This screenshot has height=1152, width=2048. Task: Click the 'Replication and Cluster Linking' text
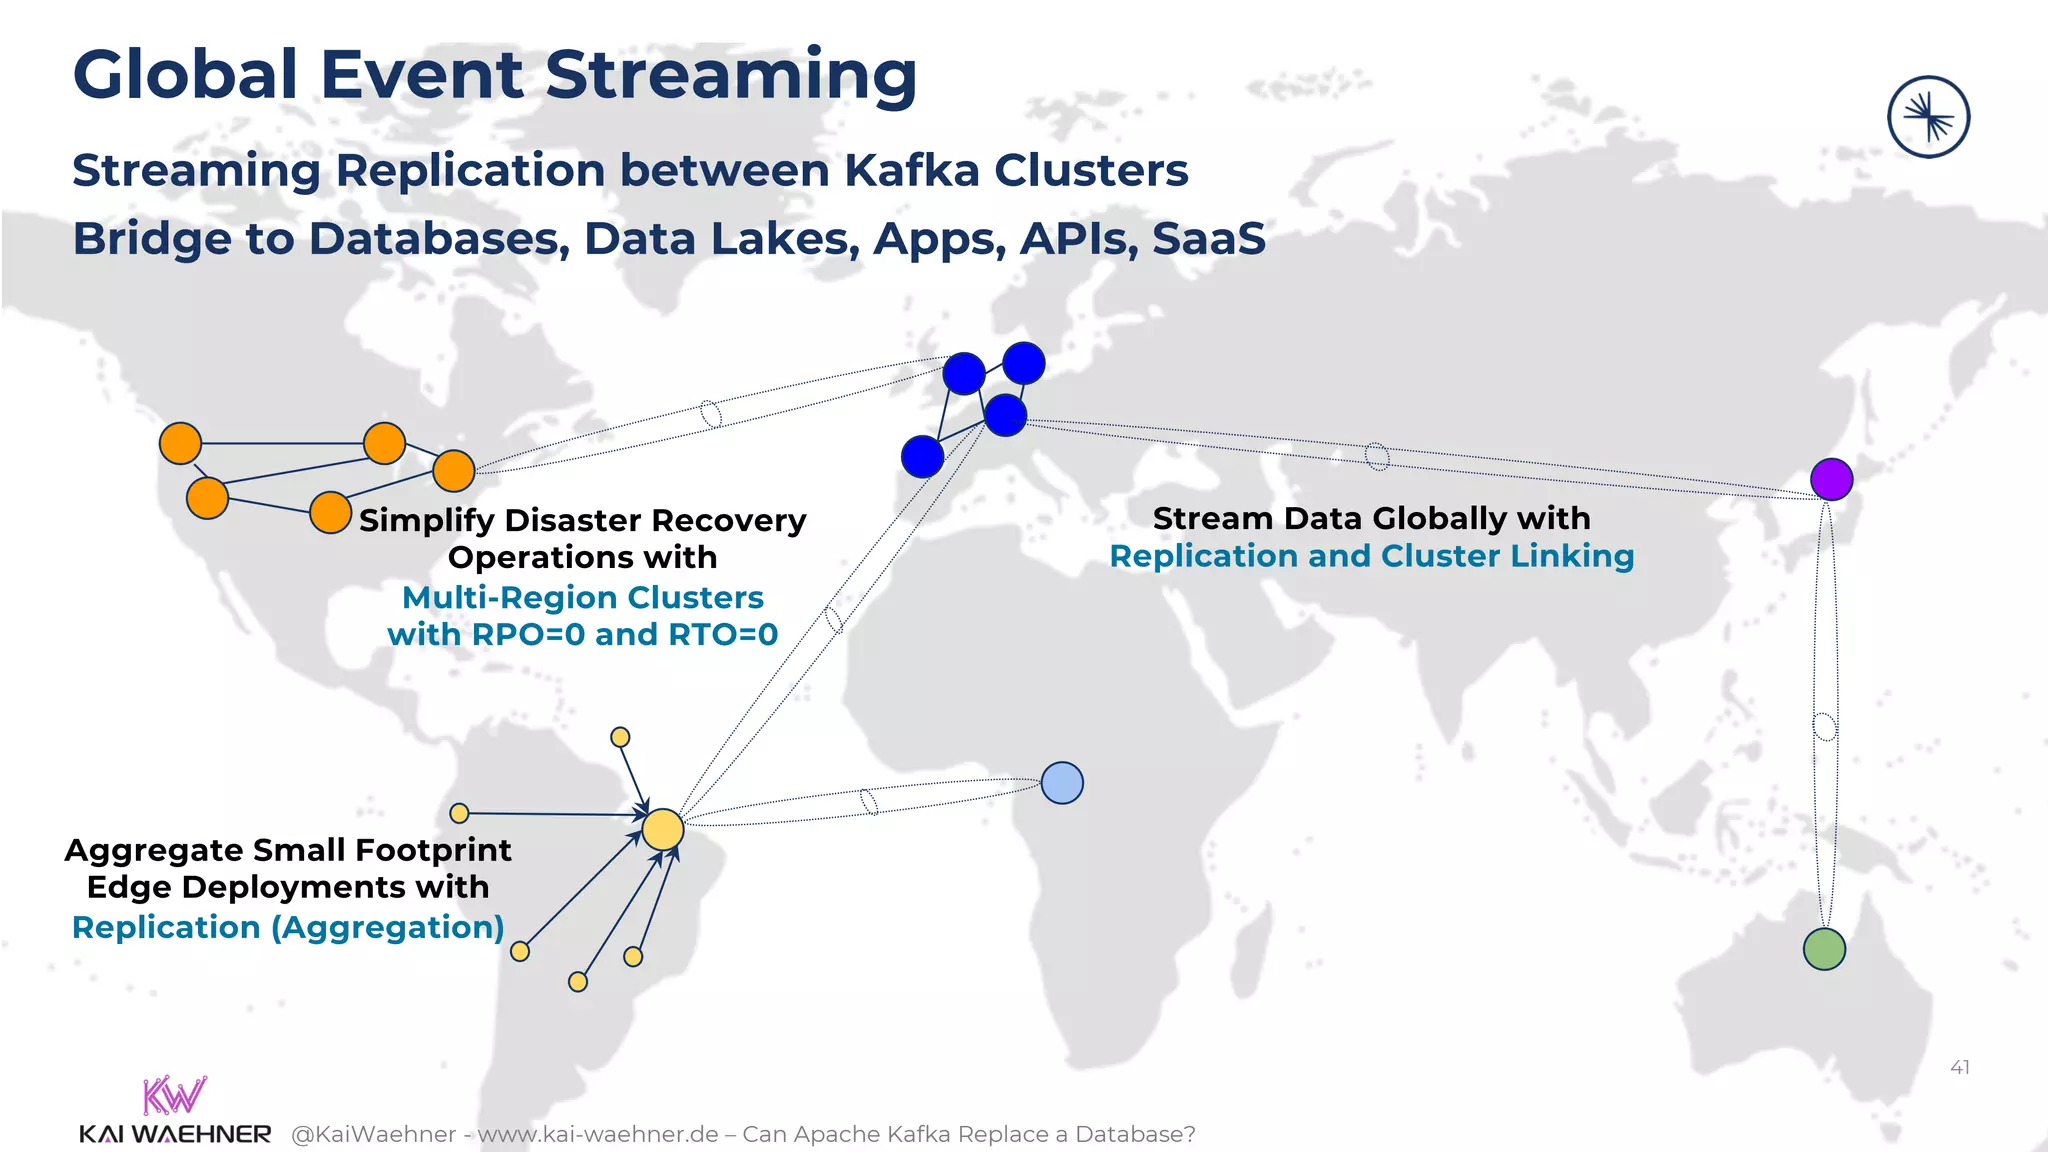click(x=1372, y=556)
